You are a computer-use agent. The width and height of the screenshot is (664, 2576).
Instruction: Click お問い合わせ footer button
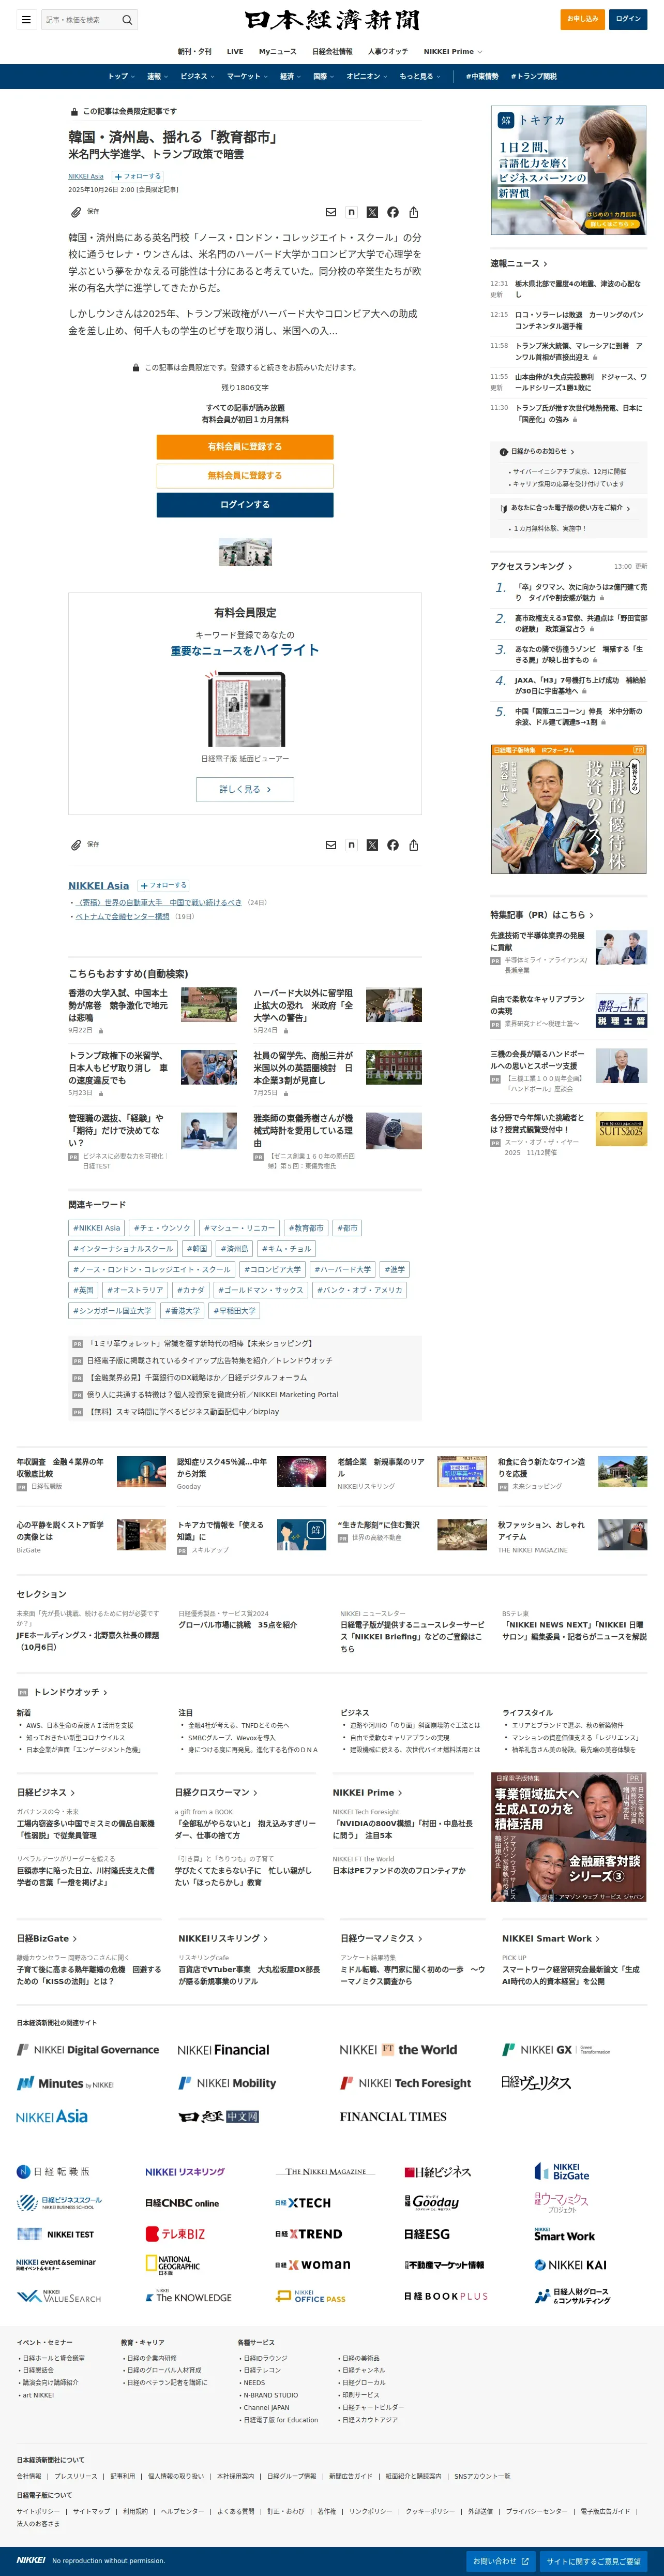[x=502, y=2561]
